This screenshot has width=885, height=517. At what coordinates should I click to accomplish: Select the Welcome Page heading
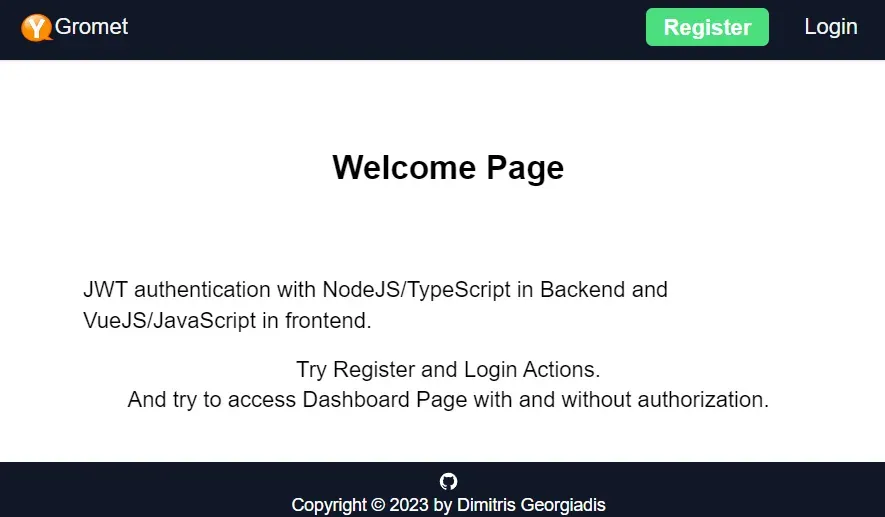(448, 167)
